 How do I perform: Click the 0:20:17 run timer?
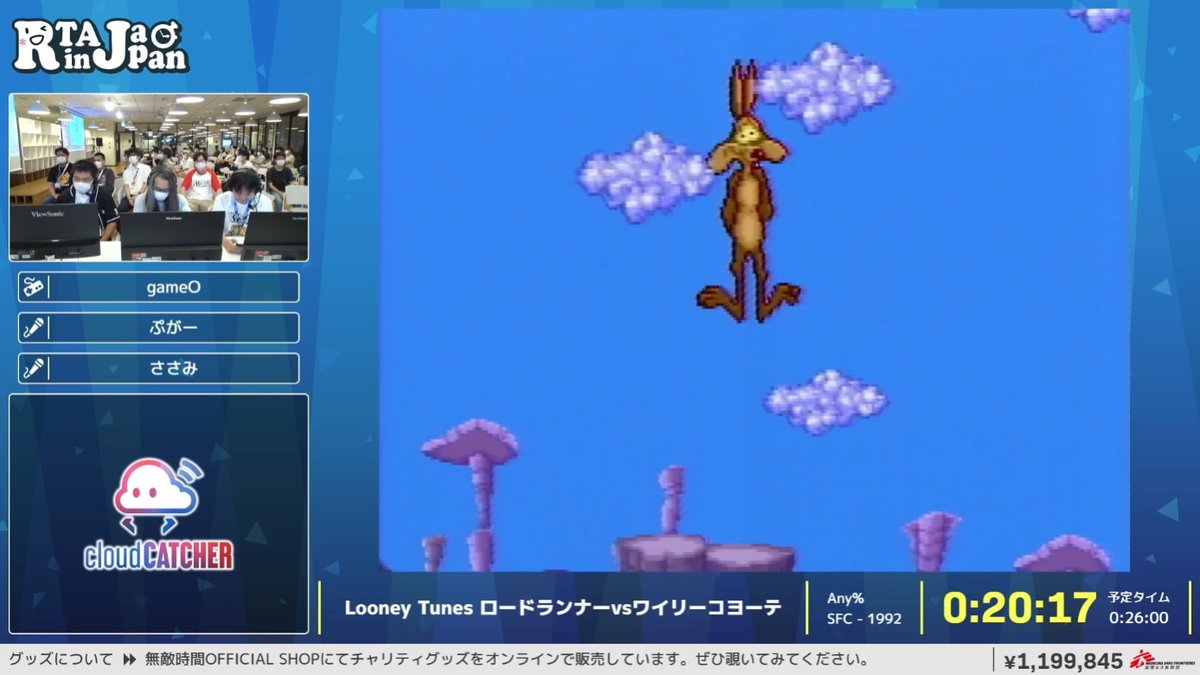pos(1019,607)
